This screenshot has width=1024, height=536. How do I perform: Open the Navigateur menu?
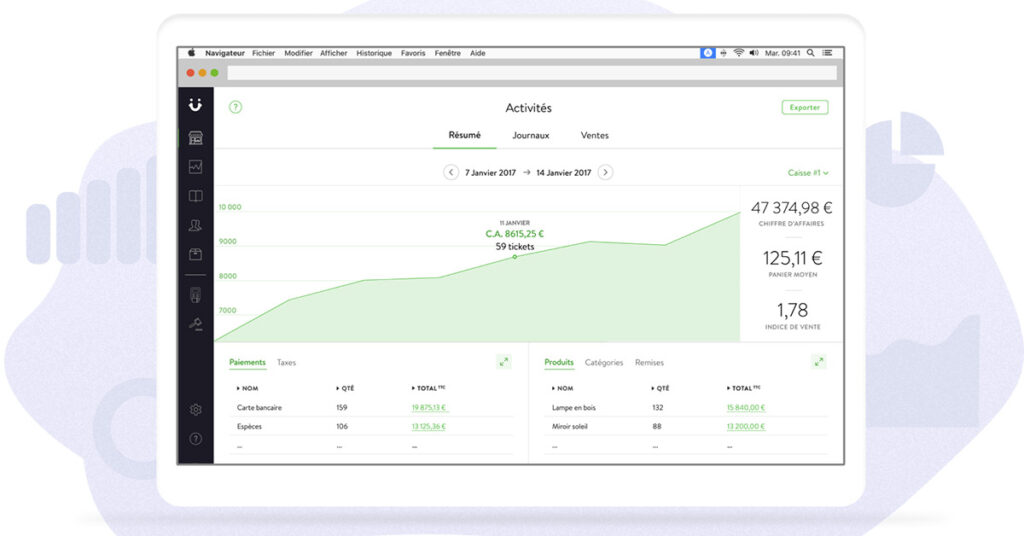click(225, 53)
